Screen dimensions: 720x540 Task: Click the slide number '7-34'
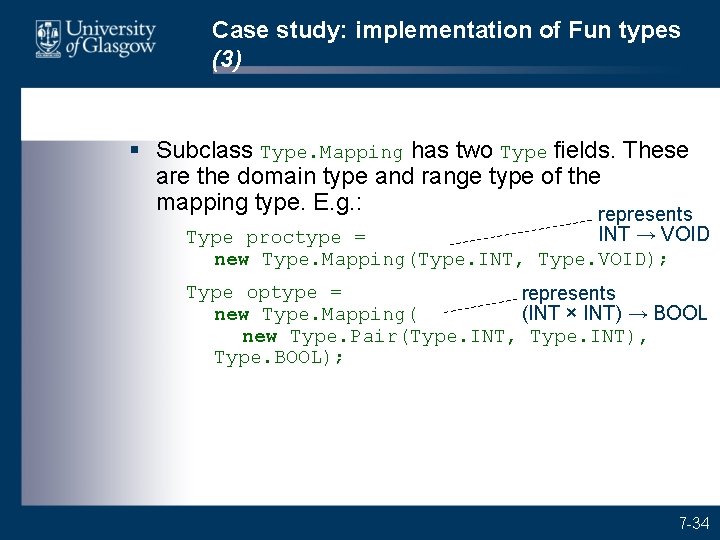tap(694, 523)
